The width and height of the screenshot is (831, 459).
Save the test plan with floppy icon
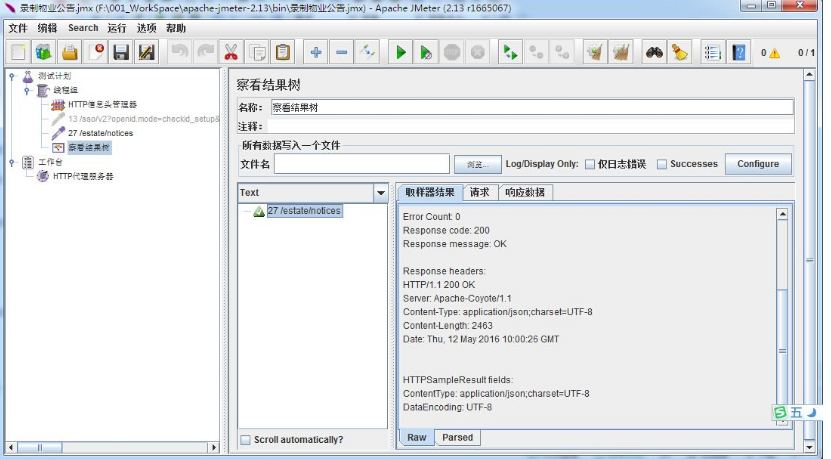[x=121, y=52]
